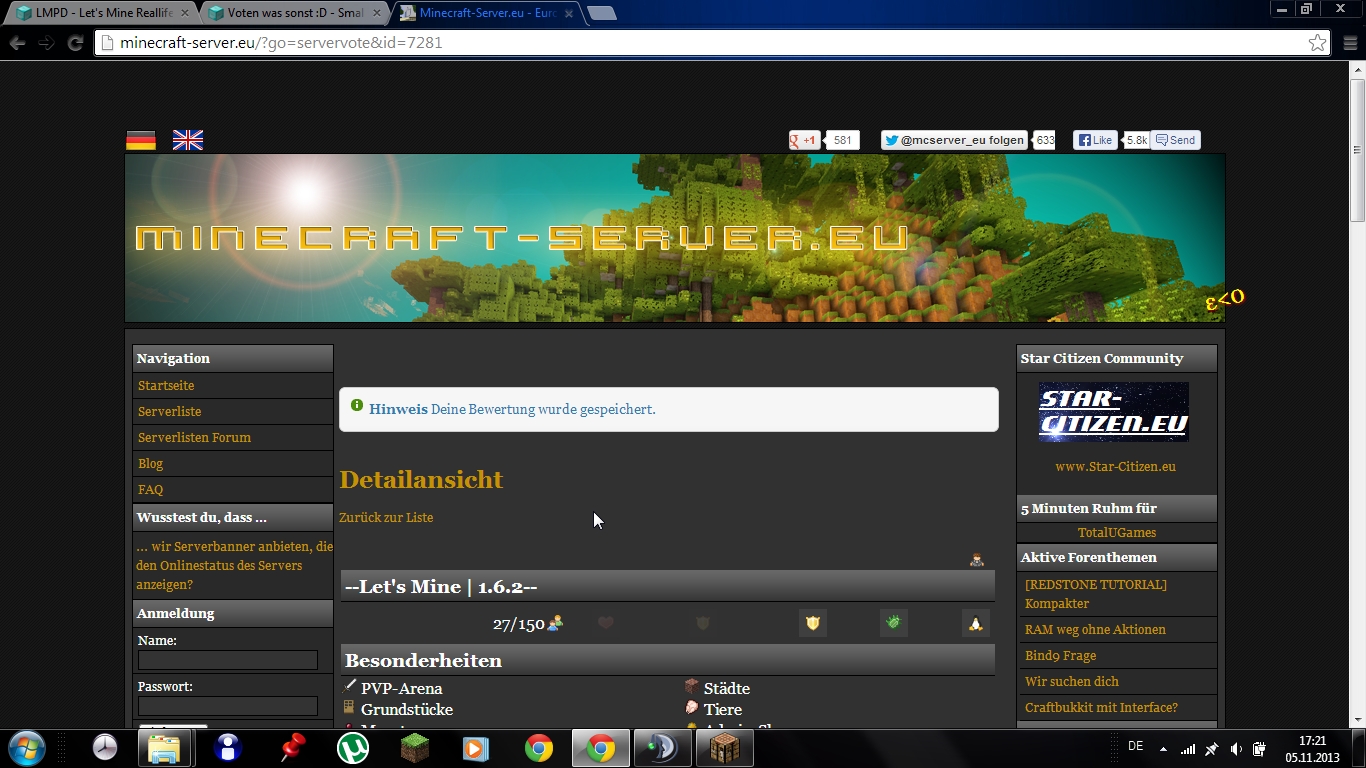The image size is (1366, 768).
Task: Click the gold shield server icon
Action: point(813,623)
